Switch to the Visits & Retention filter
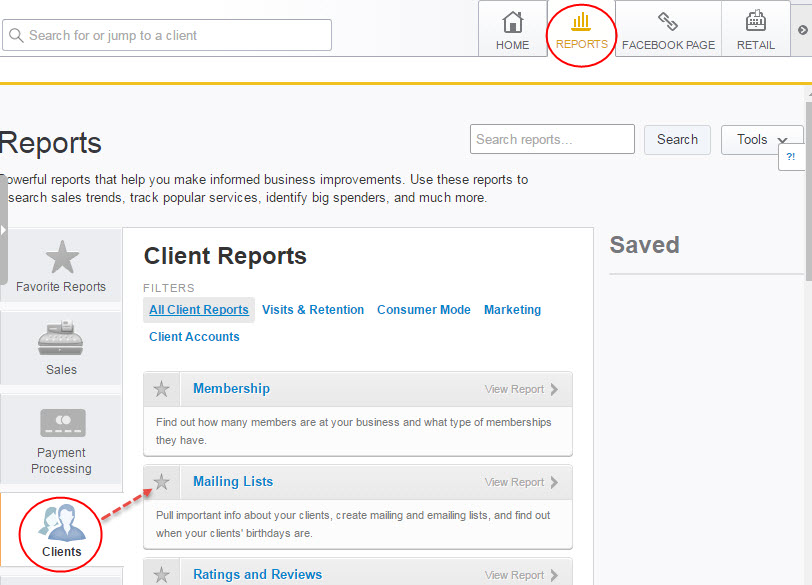This screenshot has width=812, height=585. point(313,310)
